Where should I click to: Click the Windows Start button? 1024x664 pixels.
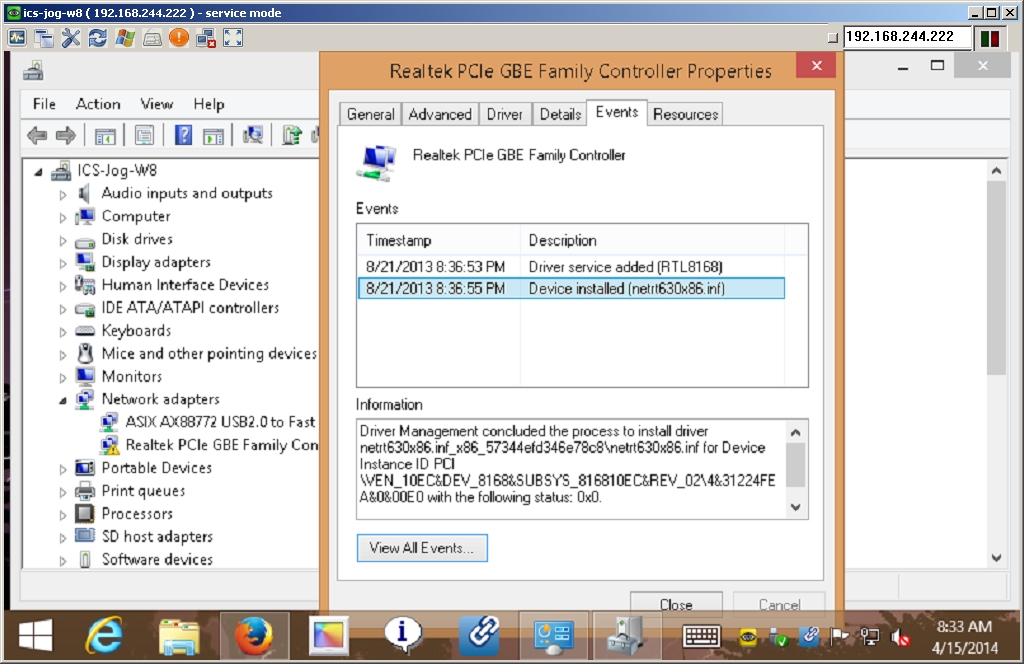coord(36,635)
